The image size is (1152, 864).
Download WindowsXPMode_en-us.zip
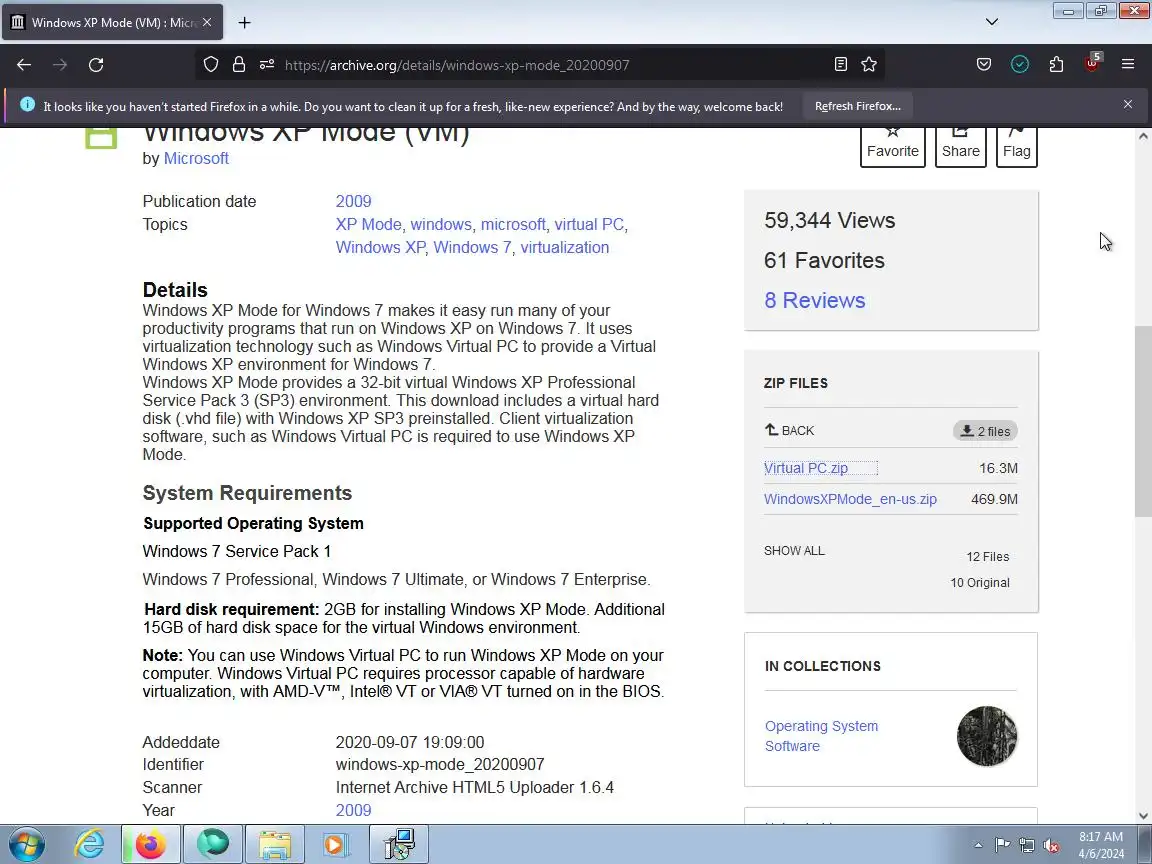(x=850, y=499)
